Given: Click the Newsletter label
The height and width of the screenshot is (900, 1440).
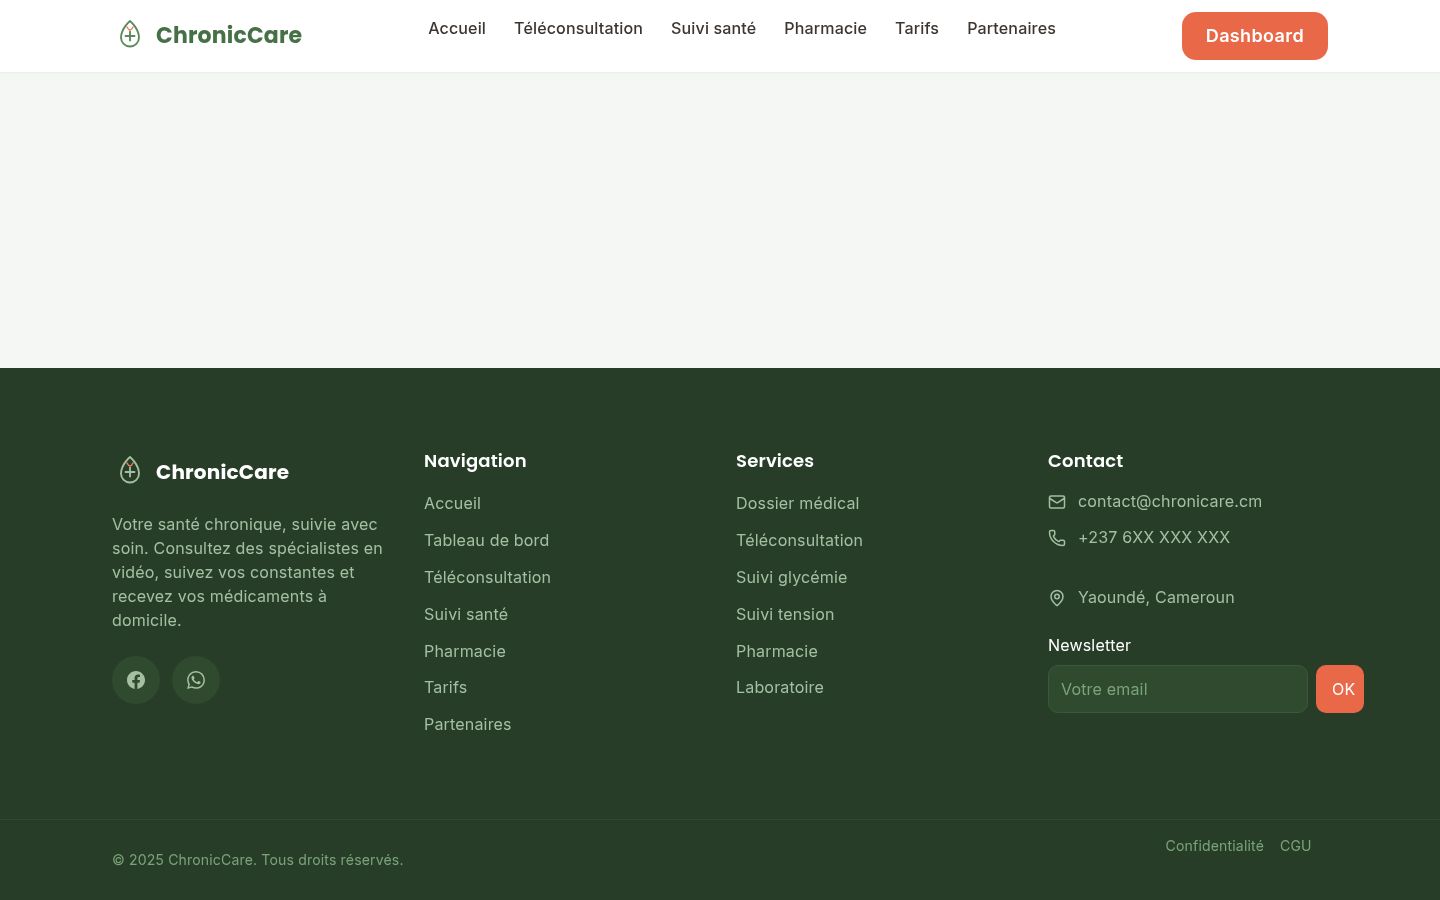Looking at the screenshot, I should [x=1089, y=646].
